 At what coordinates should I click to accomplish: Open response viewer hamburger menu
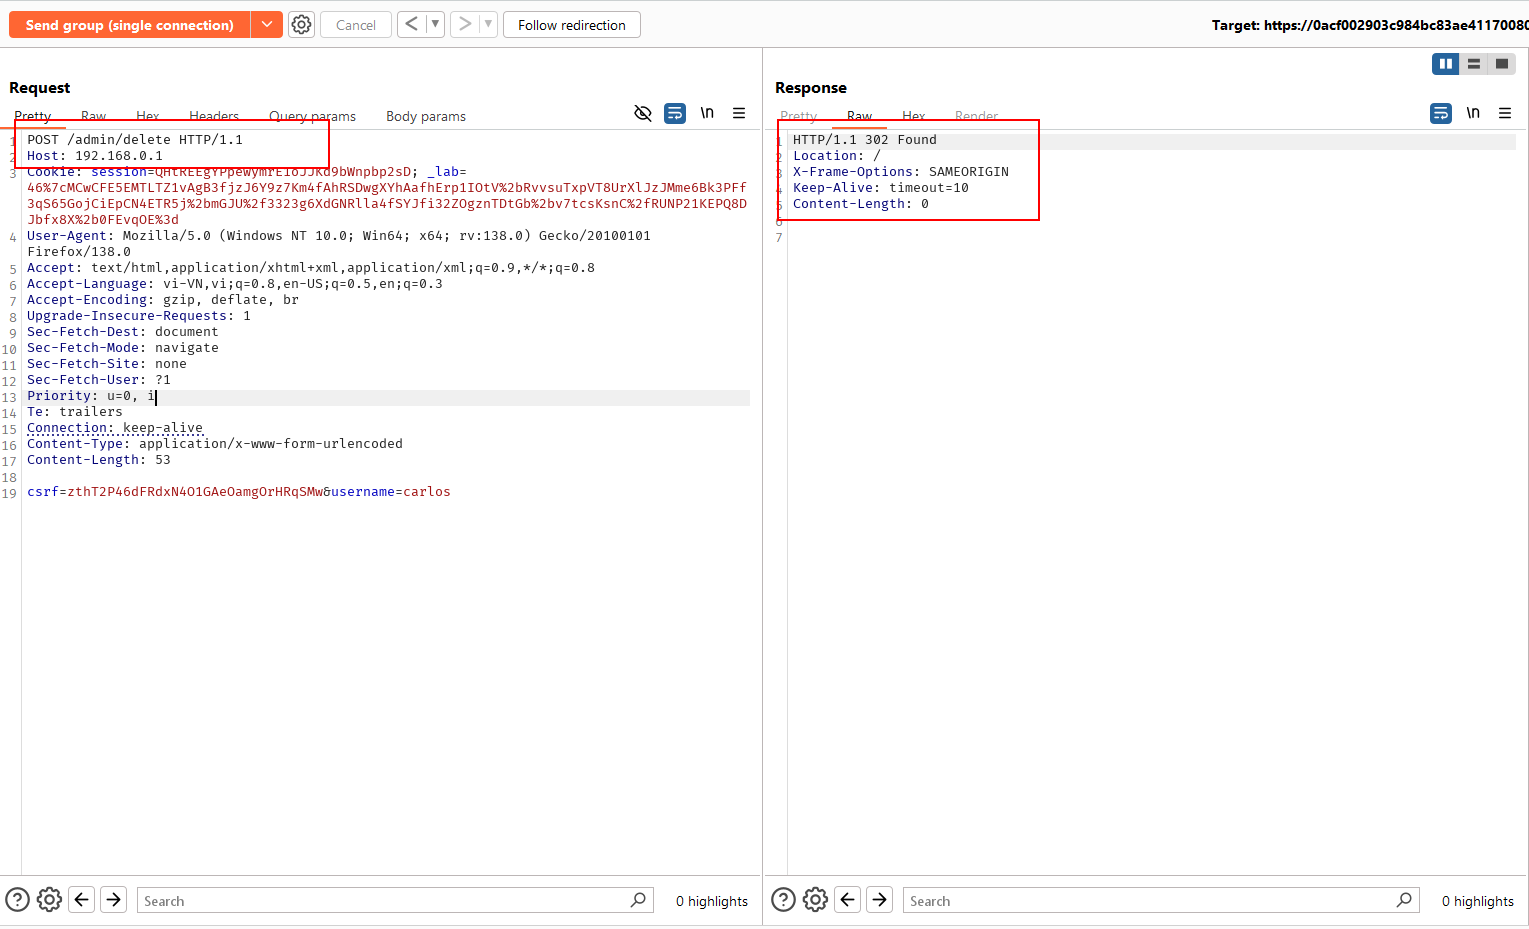1505,113
